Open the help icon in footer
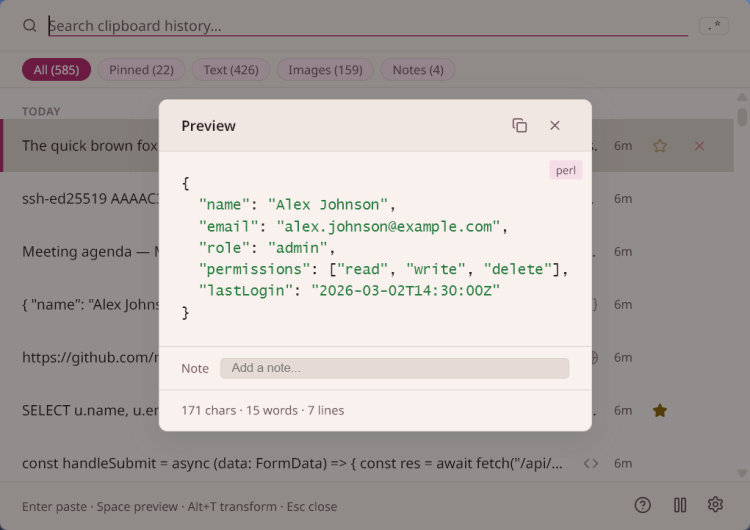The image size is (750, 530). (643, 505)
